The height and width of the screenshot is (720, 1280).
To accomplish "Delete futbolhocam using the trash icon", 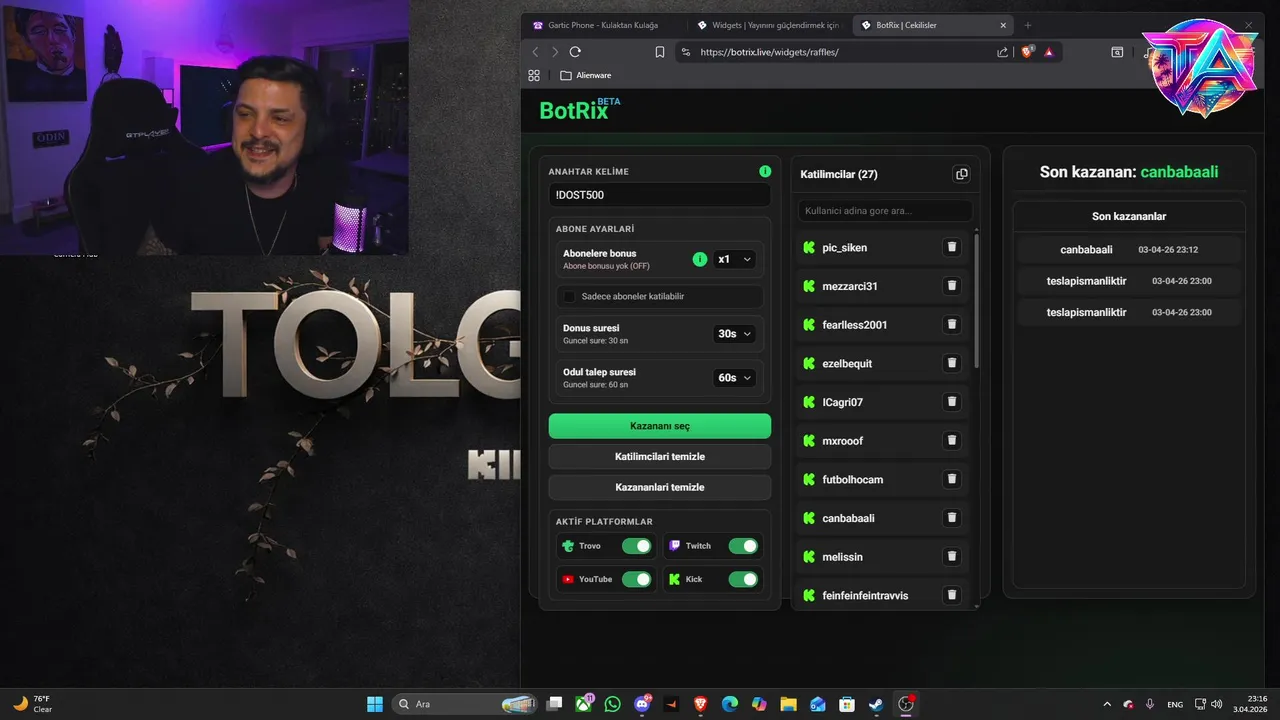I will point(952,479).
